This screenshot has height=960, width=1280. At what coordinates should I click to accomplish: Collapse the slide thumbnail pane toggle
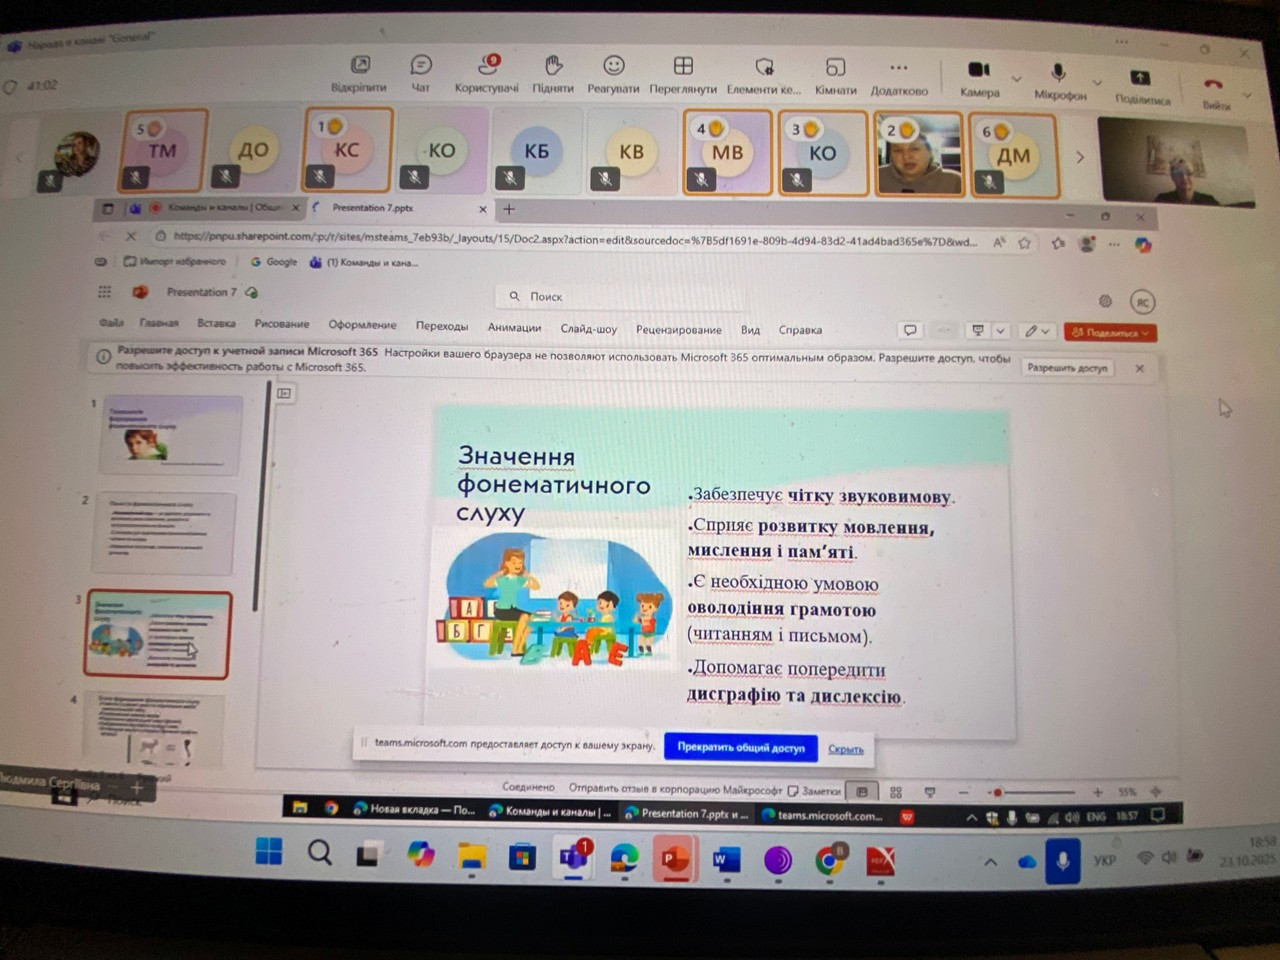(284, 394)
